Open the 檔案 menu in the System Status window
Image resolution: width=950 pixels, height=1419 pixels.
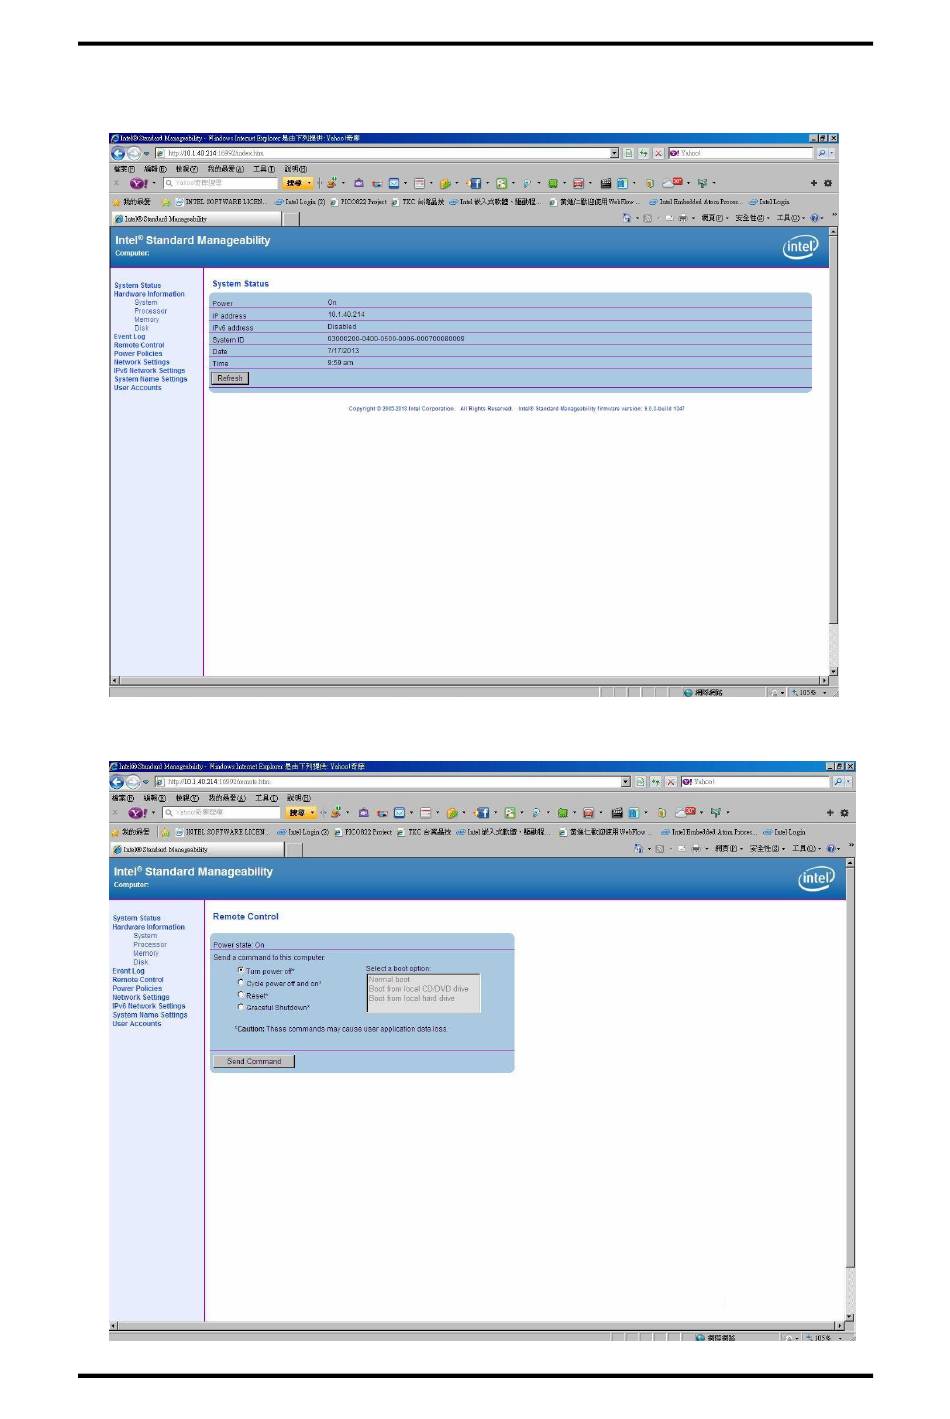124,168
